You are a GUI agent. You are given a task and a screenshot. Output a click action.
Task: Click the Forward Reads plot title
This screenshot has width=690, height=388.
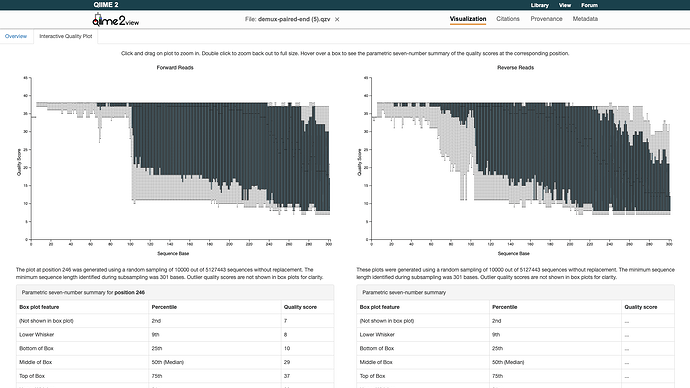click(175, 68)
